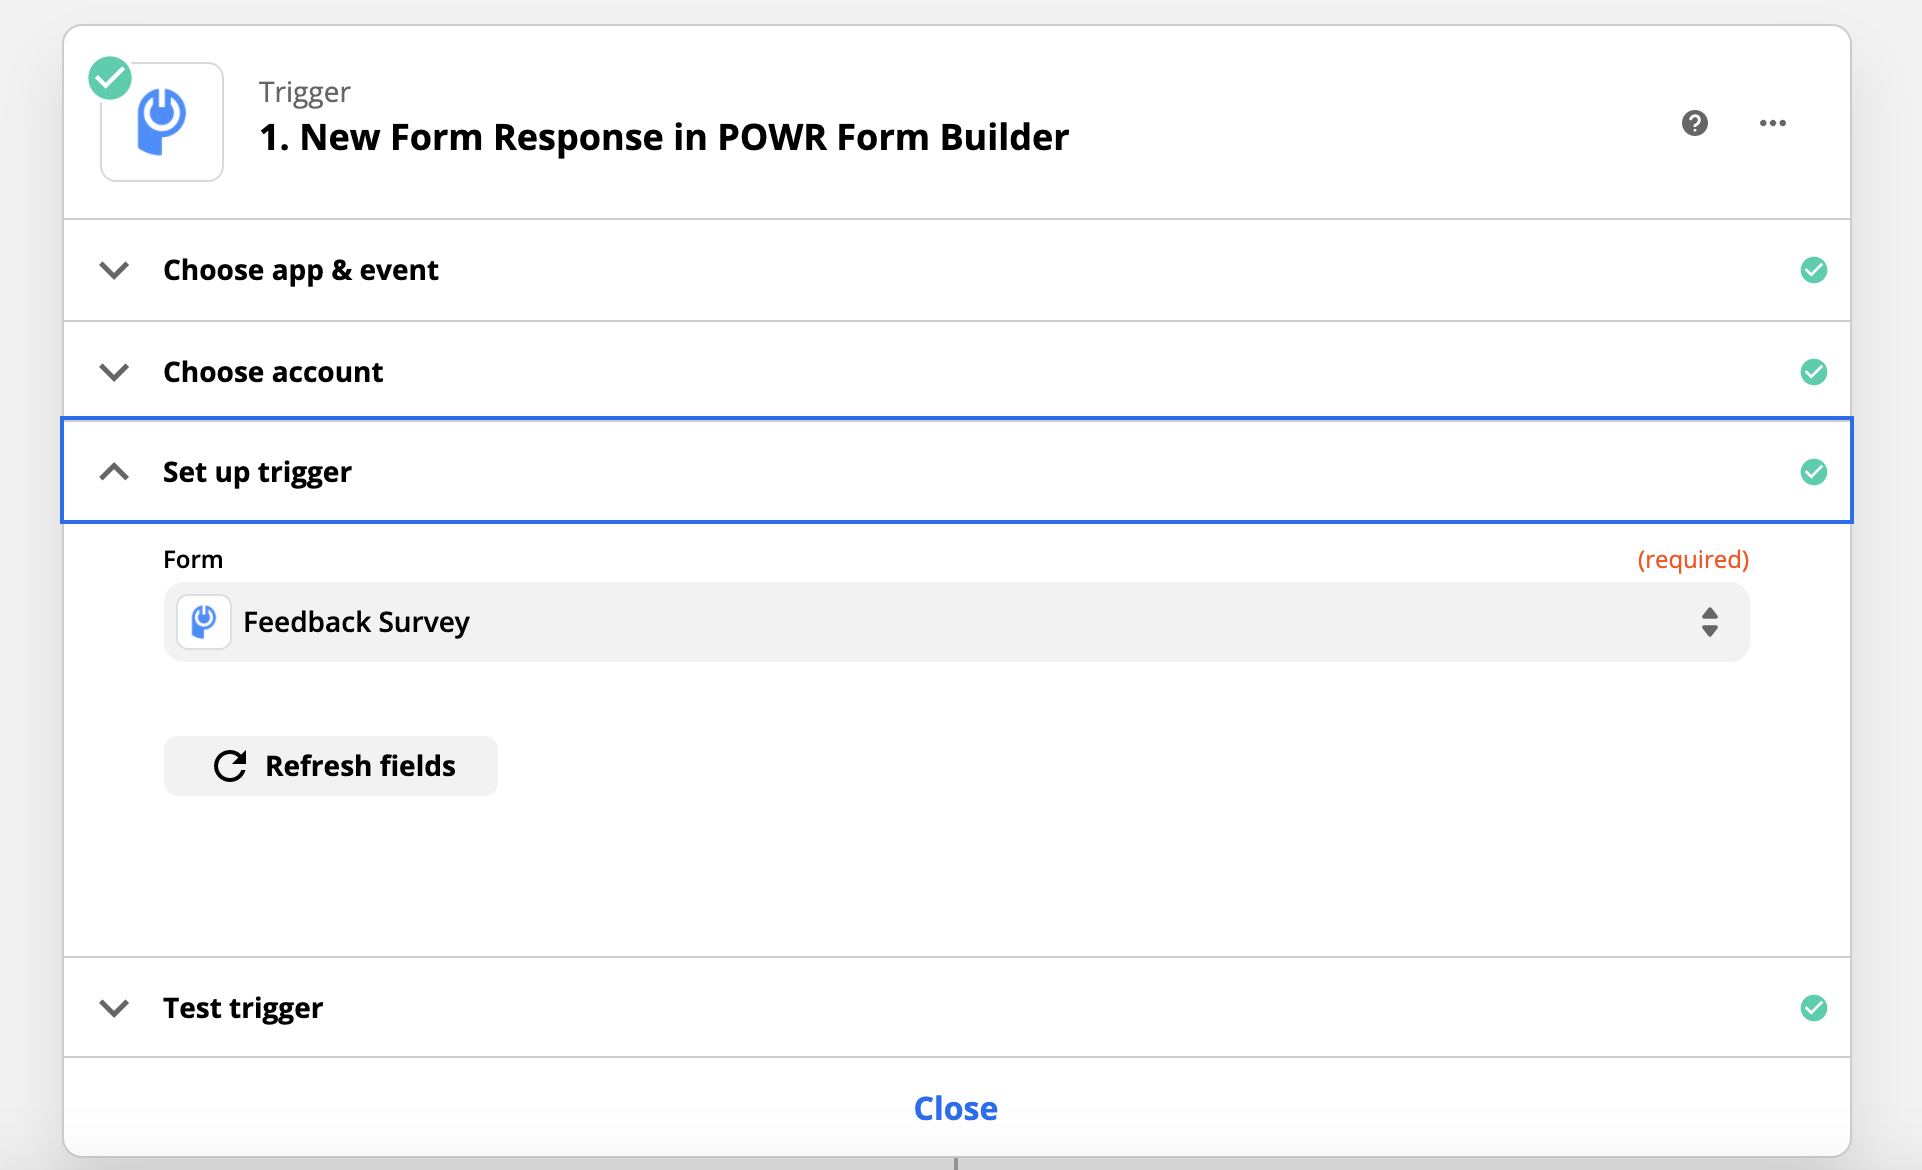Screen dimensions: 1922x1170
Task: Click the green checkmark badge on the app logo
Action: pos(110,78)
